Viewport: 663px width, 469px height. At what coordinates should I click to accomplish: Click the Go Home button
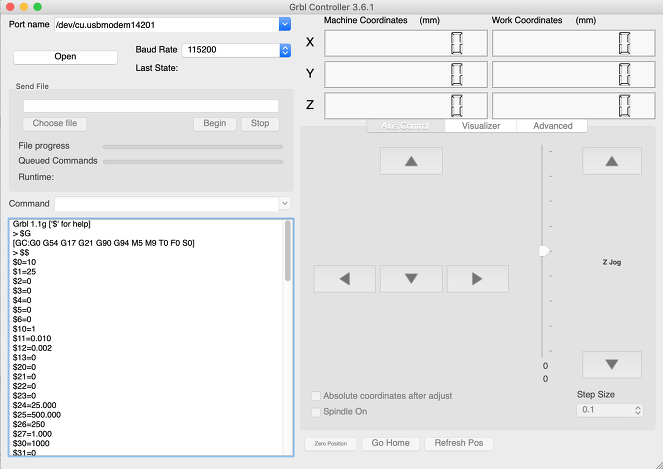(390, 443)
